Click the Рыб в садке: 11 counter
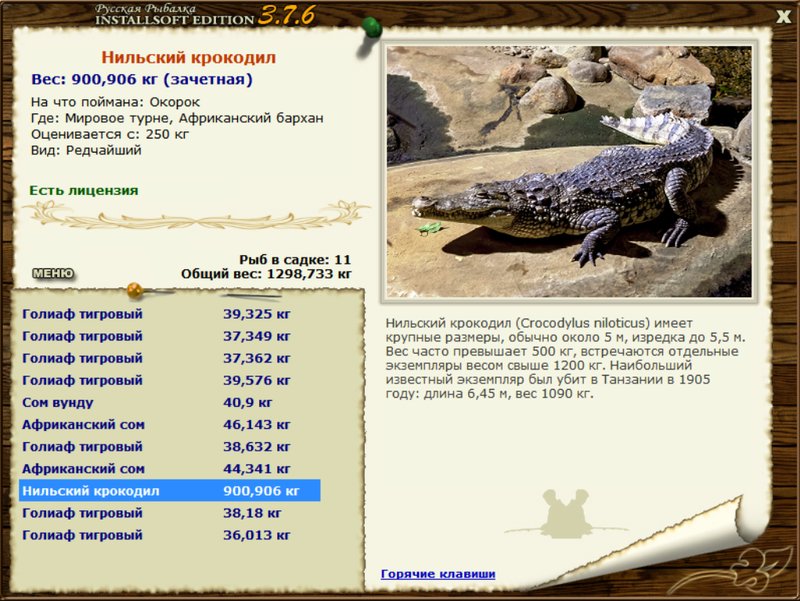Image resolution: width=800 pixels, height=601 pixels. coord(295,260)
